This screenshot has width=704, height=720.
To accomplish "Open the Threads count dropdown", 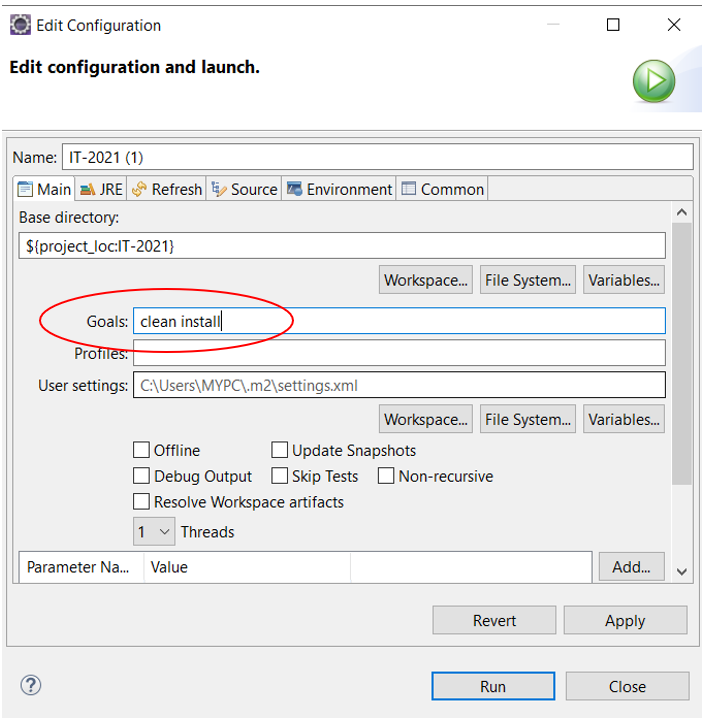I will [154, 532].
